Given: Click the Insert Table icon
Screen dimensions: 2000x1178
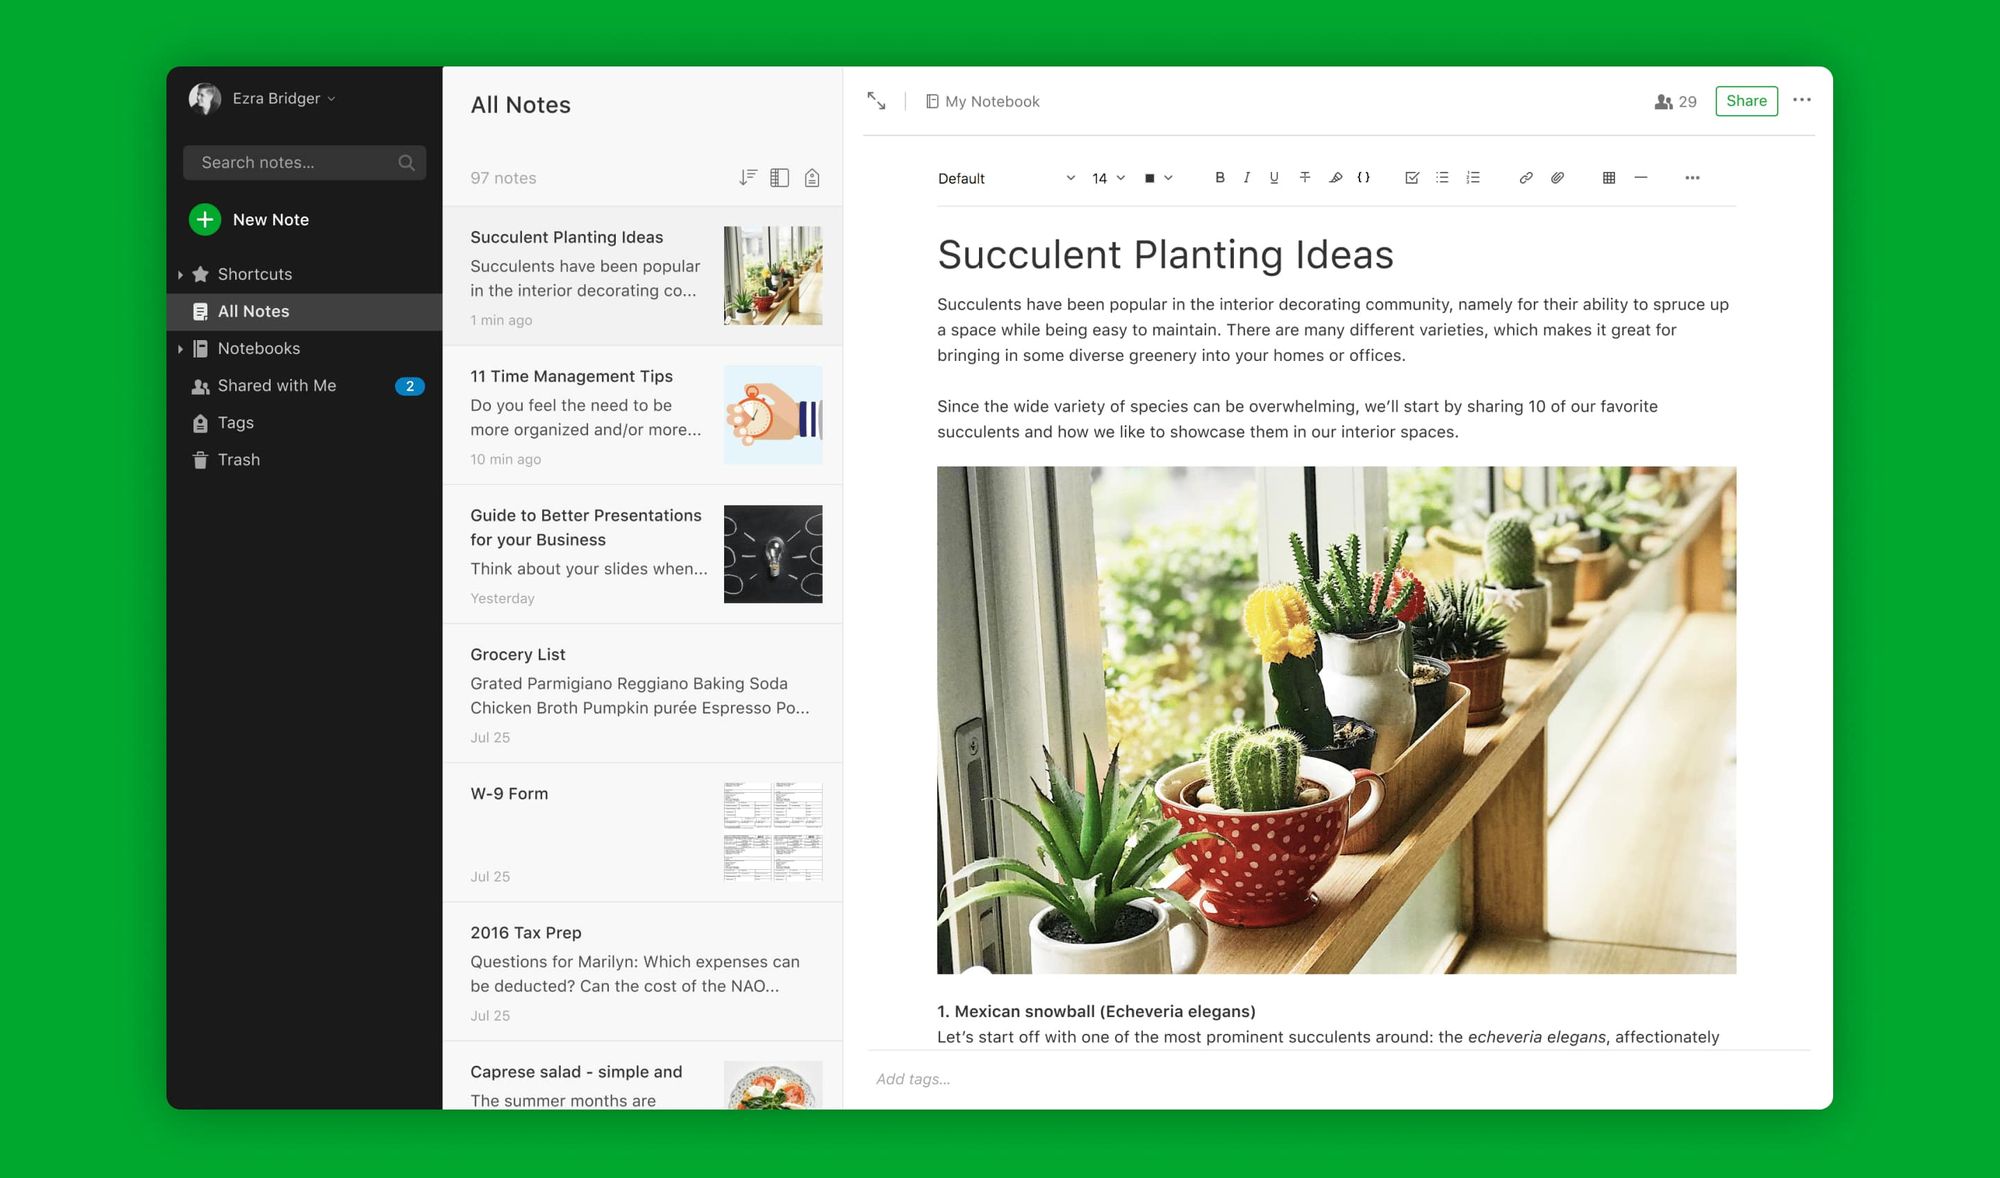Looking at the screenshot, I should coord(1610,177).
